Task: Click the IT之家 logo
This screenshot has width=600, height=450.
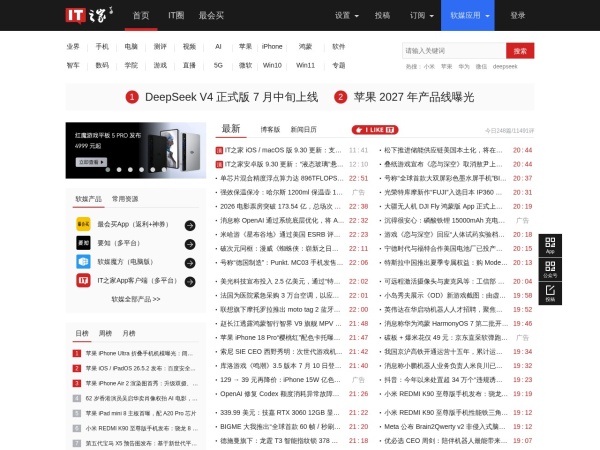Action: point(89,15)
